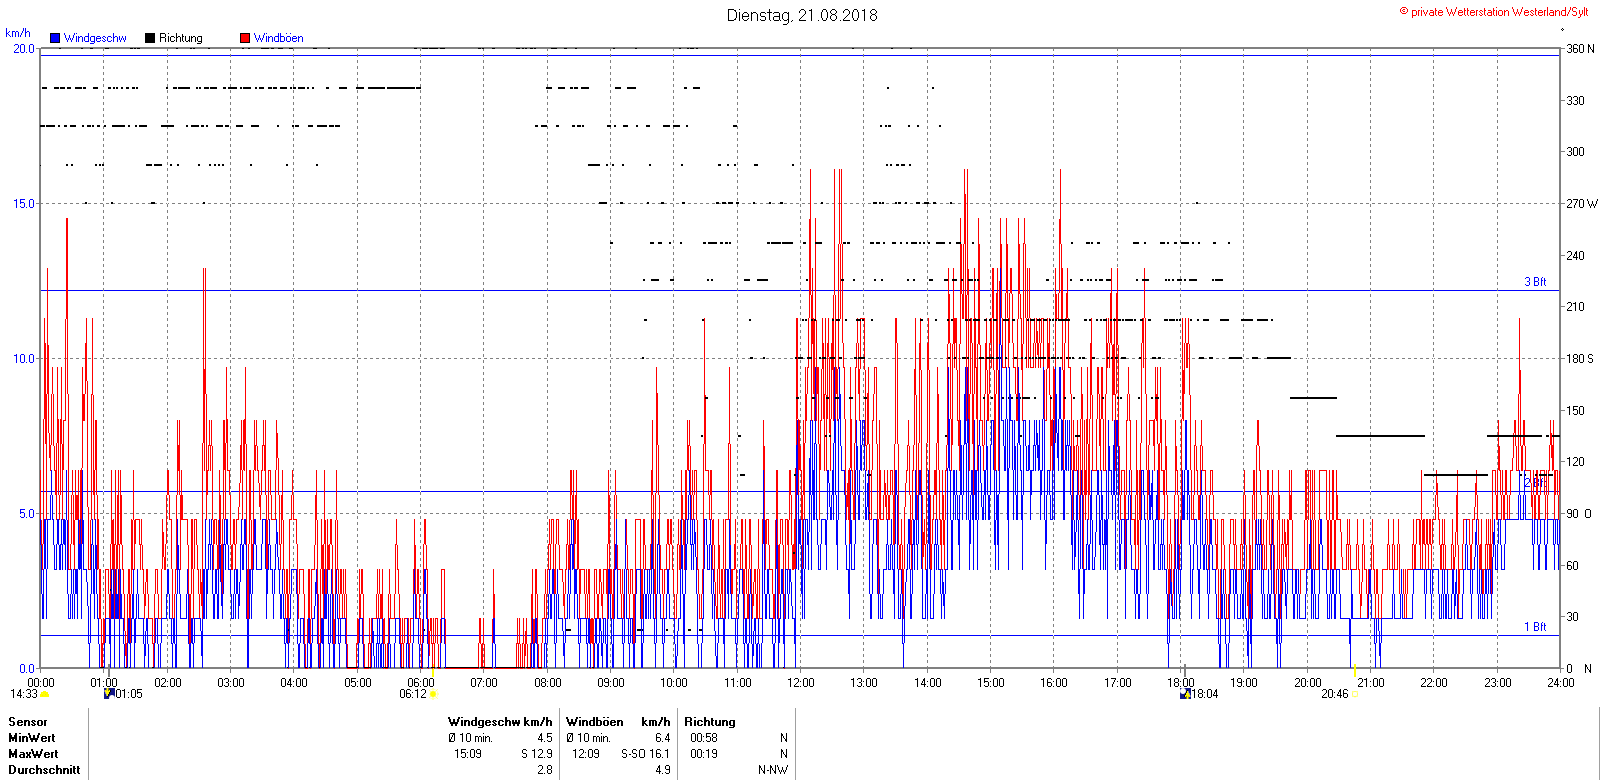Image resolution: width=1600 pixels, height=780 pixels.
Task: Click the 15:09 max wind speed time
Action: (x=468, y=754)
